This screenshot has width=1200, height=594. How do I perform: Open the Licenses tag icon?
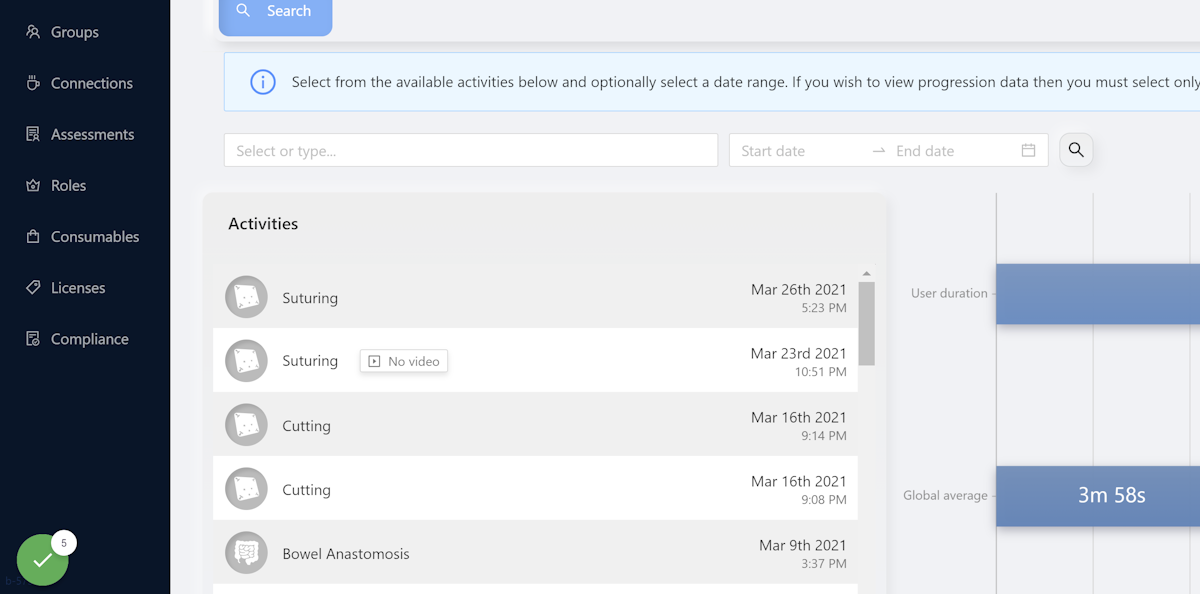point(33,287)
